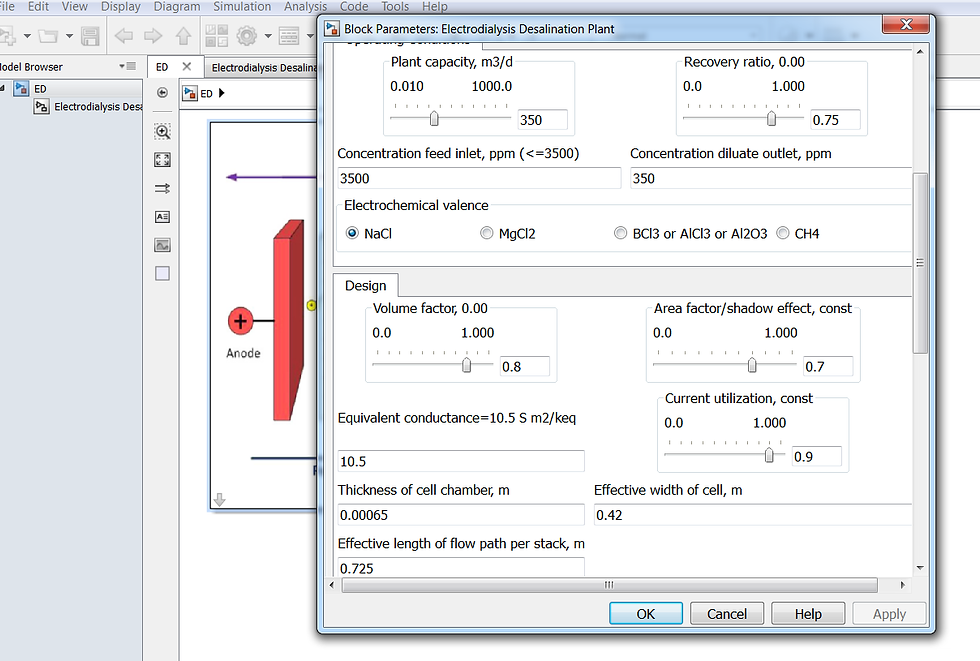
Task: Select the MgCl2 valence radio button
Action: pyautogui.click(x=486, y=233)
